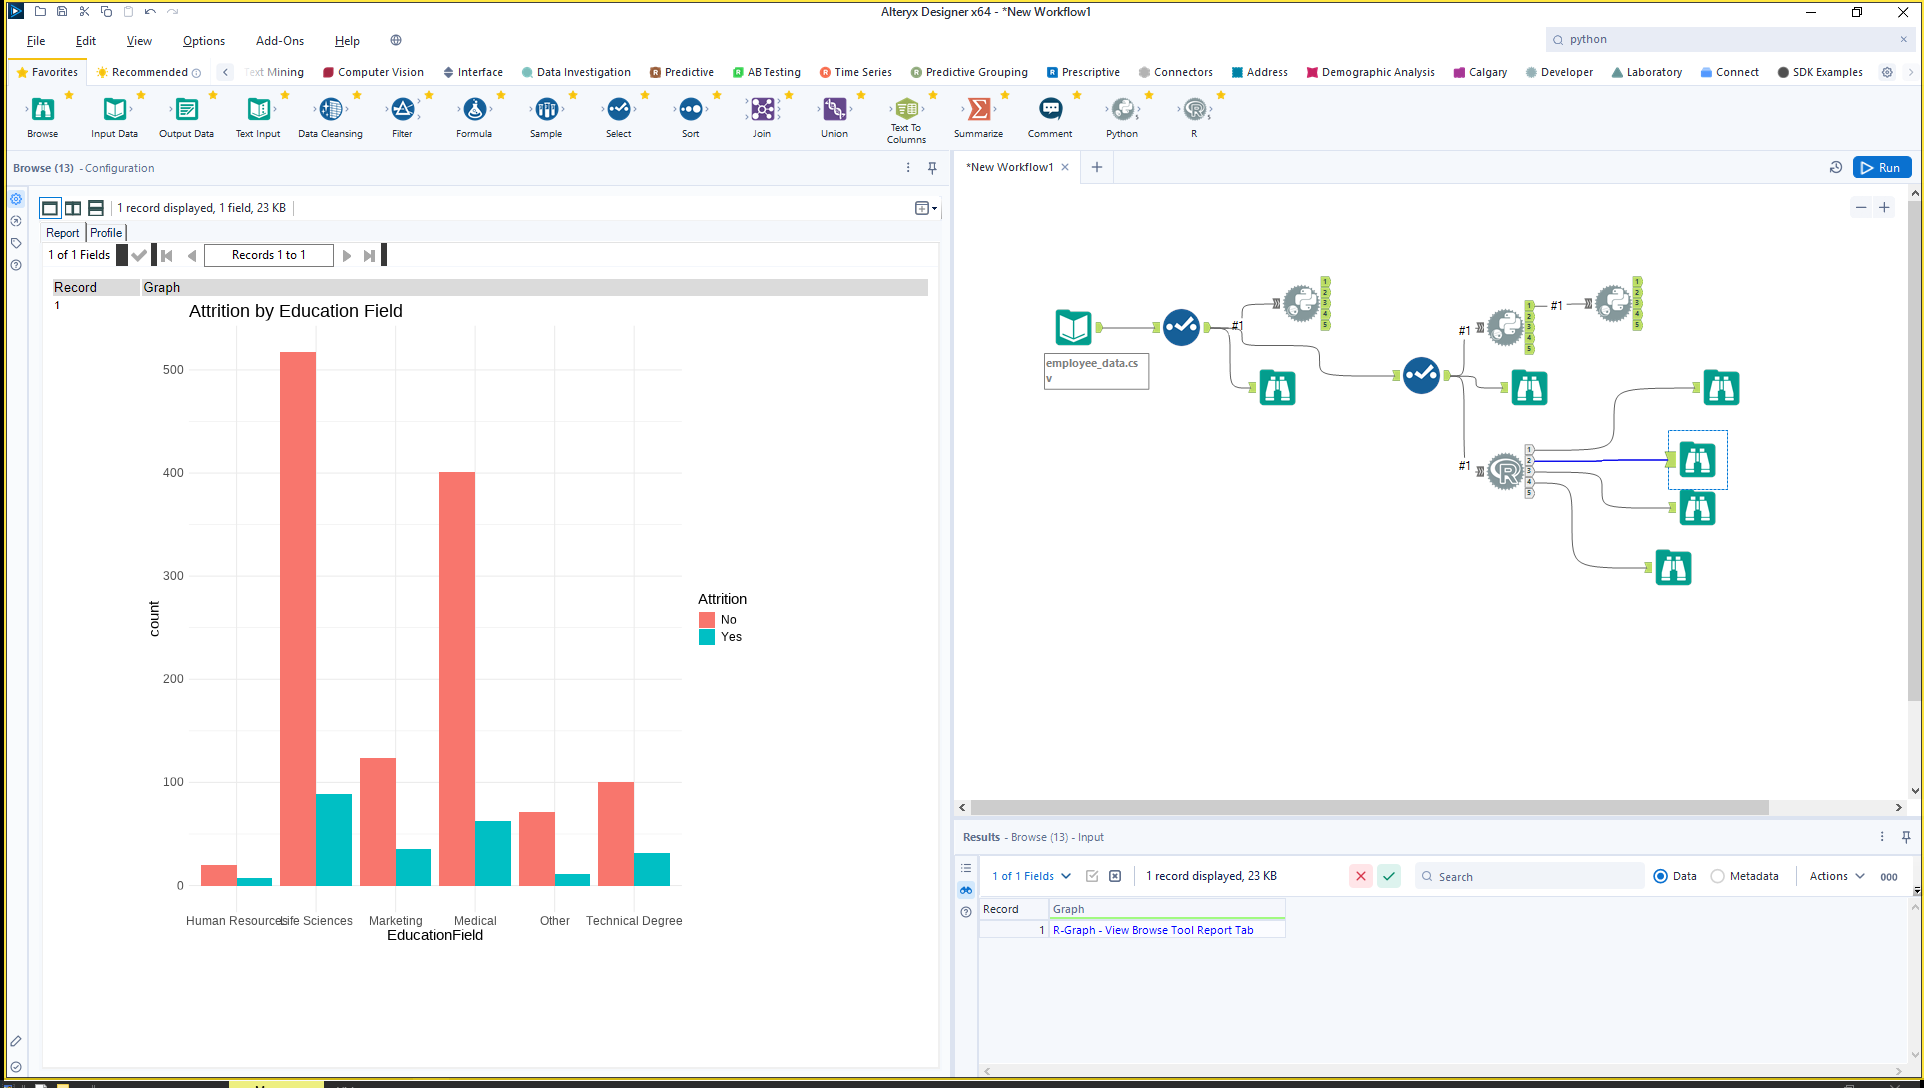Click the Python tool in the tool palette
Screen dimensions: 1924x1088
pos(1122,110)
